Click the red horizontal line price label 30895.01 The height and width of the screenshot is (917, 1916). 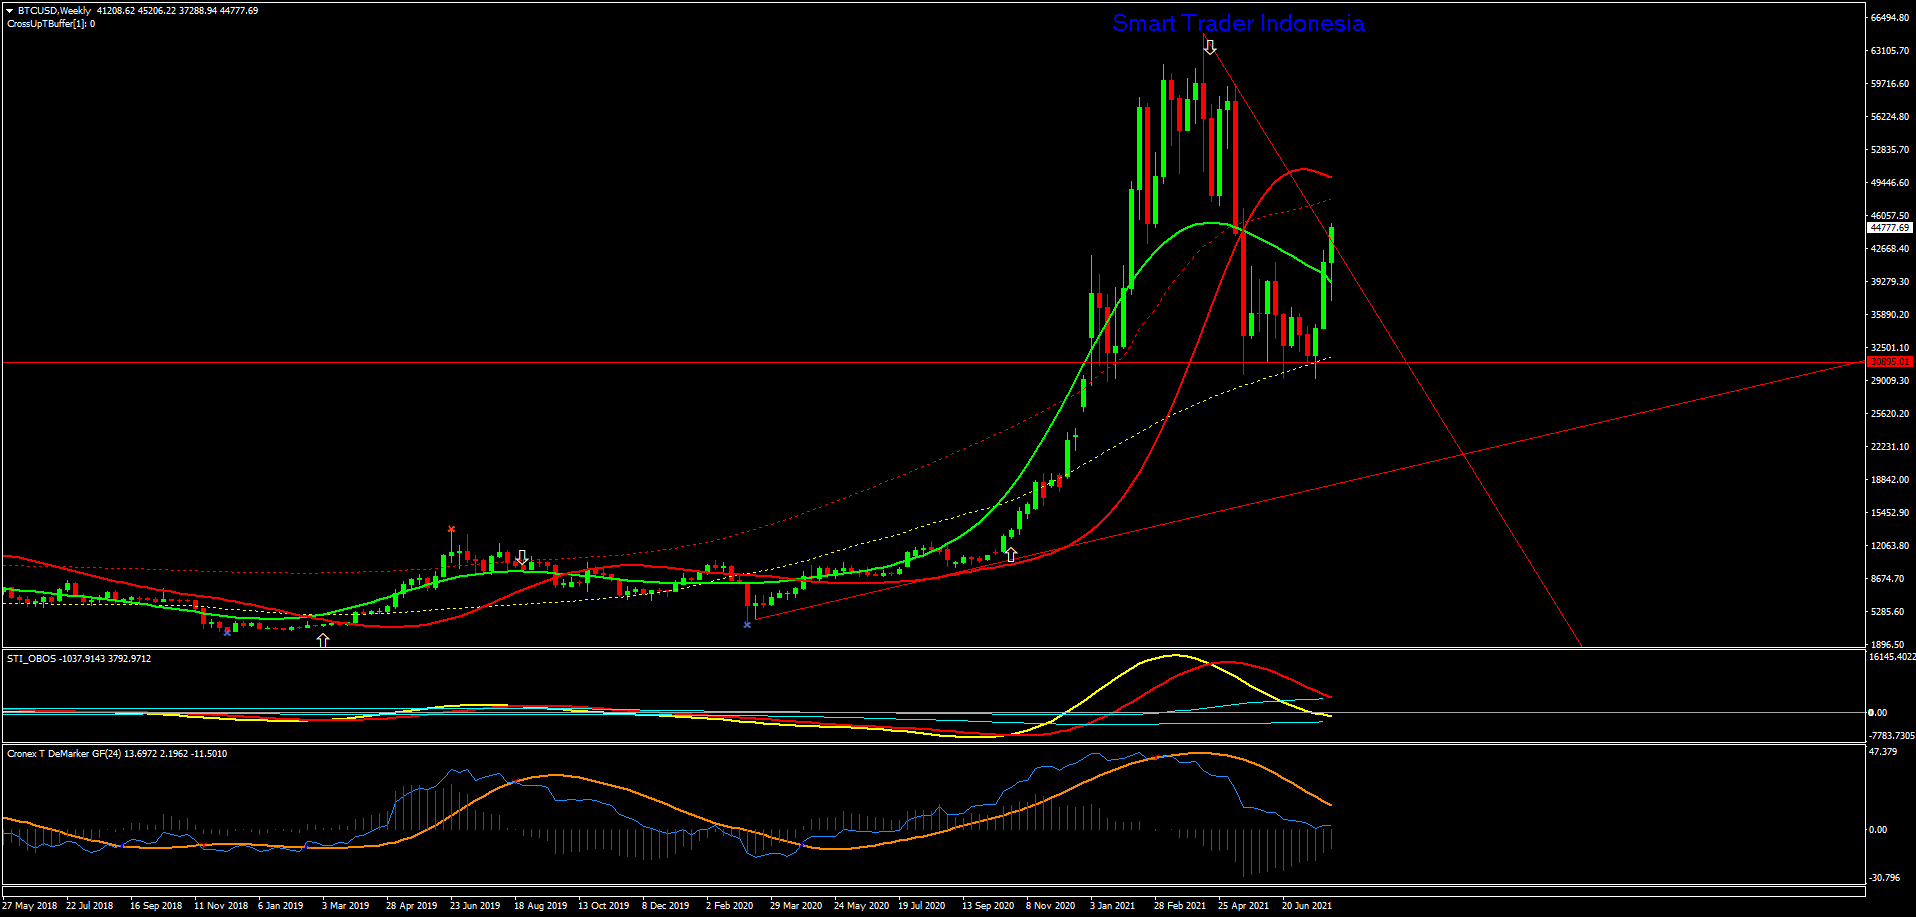(1889, 362)
